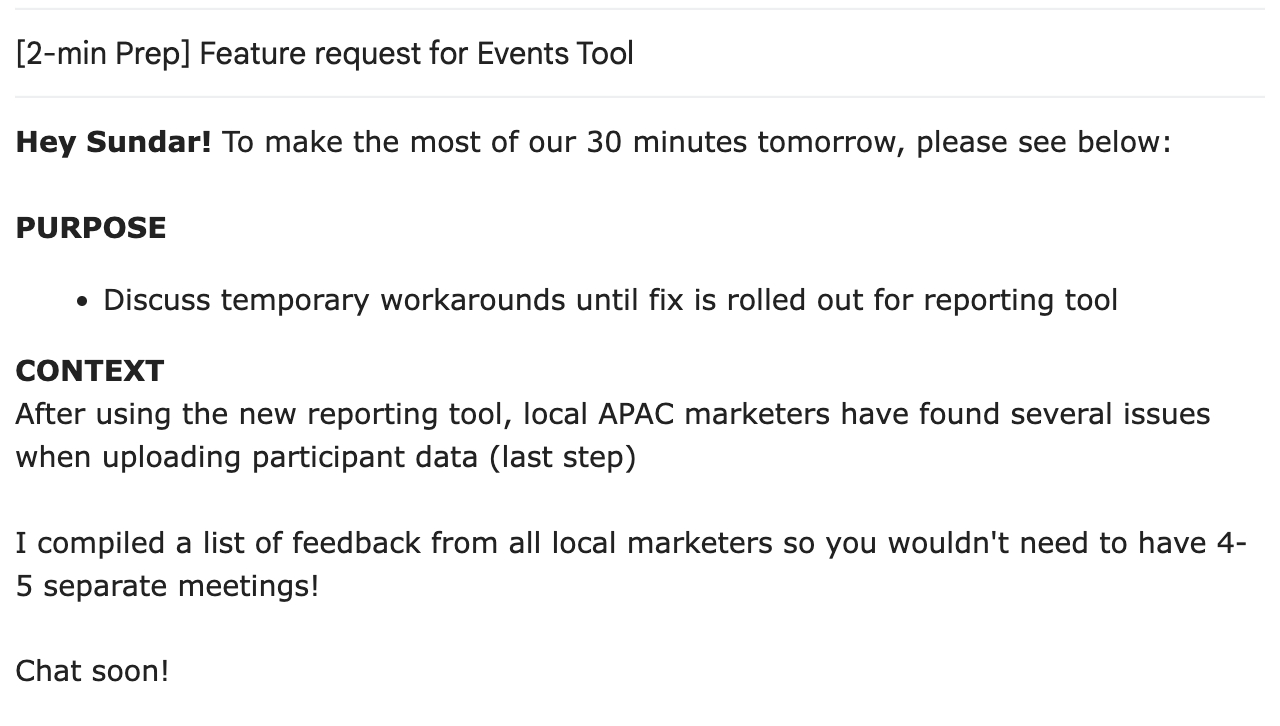The height and width of the screenshot is (726, 1280).
Task: Click 'separate meetings!' text
Action: pyautogui.click(x=181, y=586)
